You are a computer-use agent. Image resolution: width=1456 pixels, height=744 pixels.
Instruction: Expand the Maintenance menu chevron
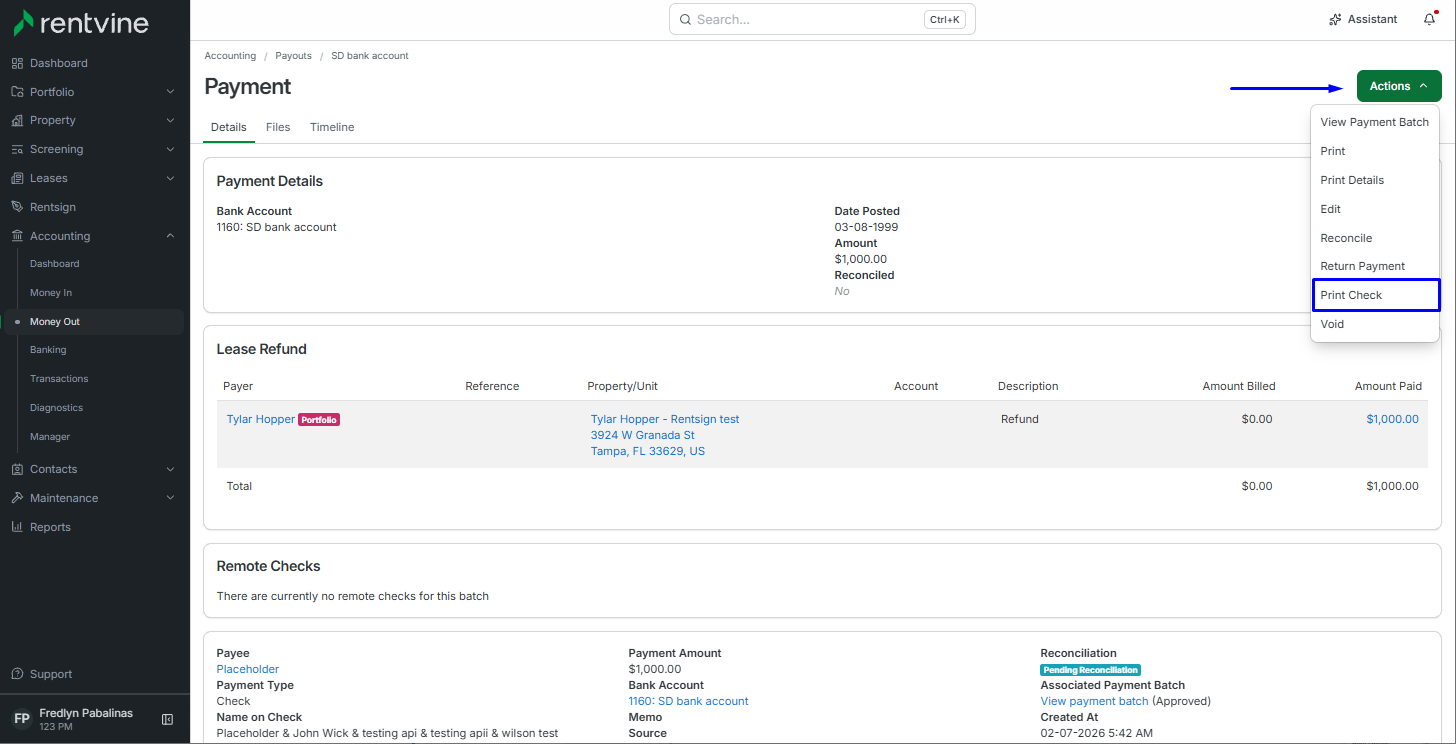(x=170, y=498)
